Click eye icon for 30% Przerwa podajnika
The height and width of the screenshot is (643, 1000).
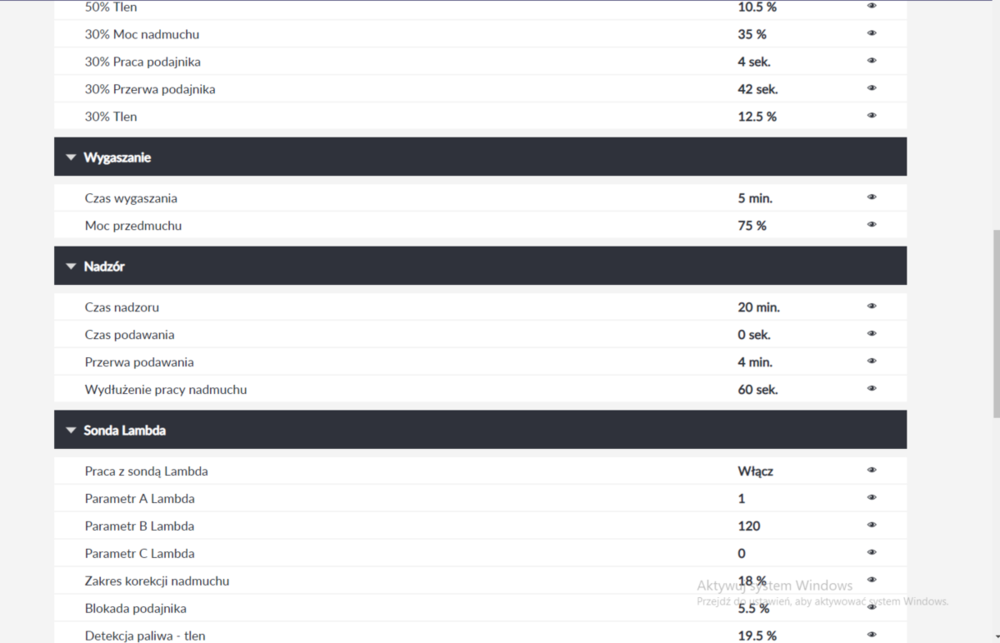[872, 88]
